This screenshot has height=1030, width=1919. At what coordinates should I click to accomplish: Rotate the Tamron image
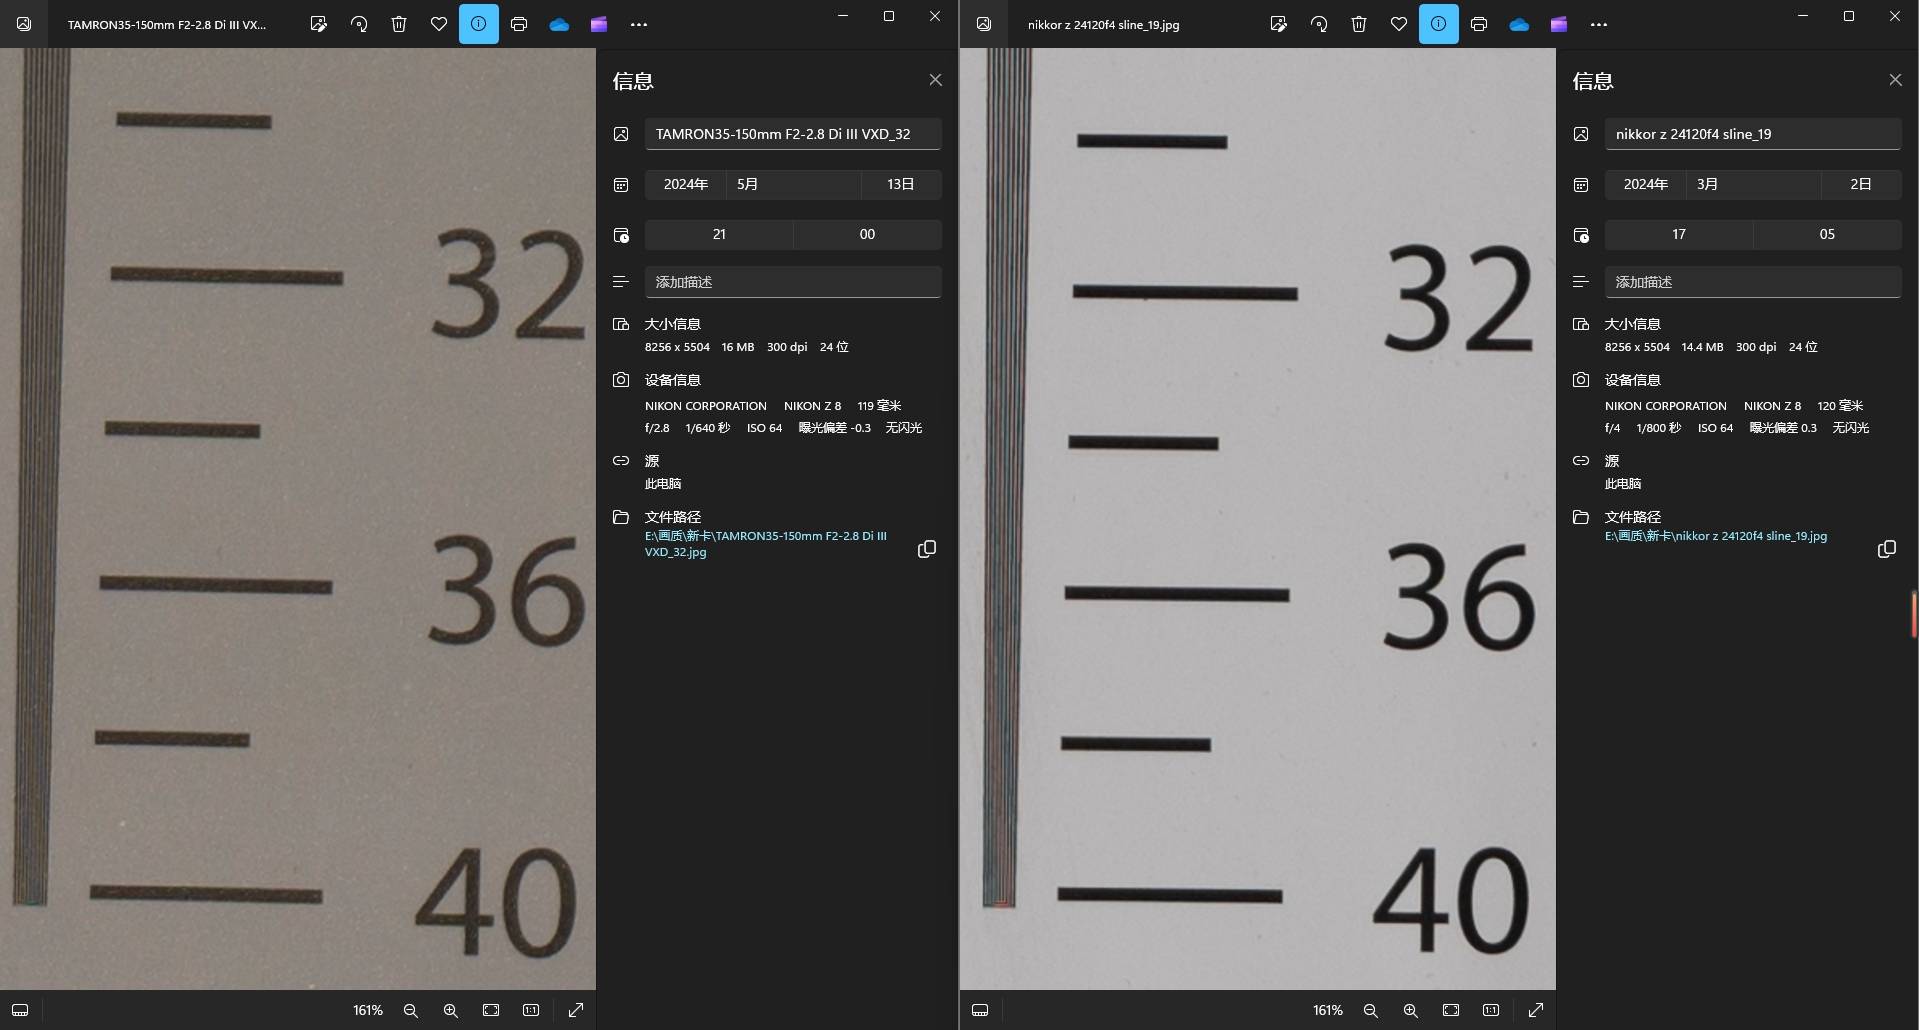tap(359, 24)
